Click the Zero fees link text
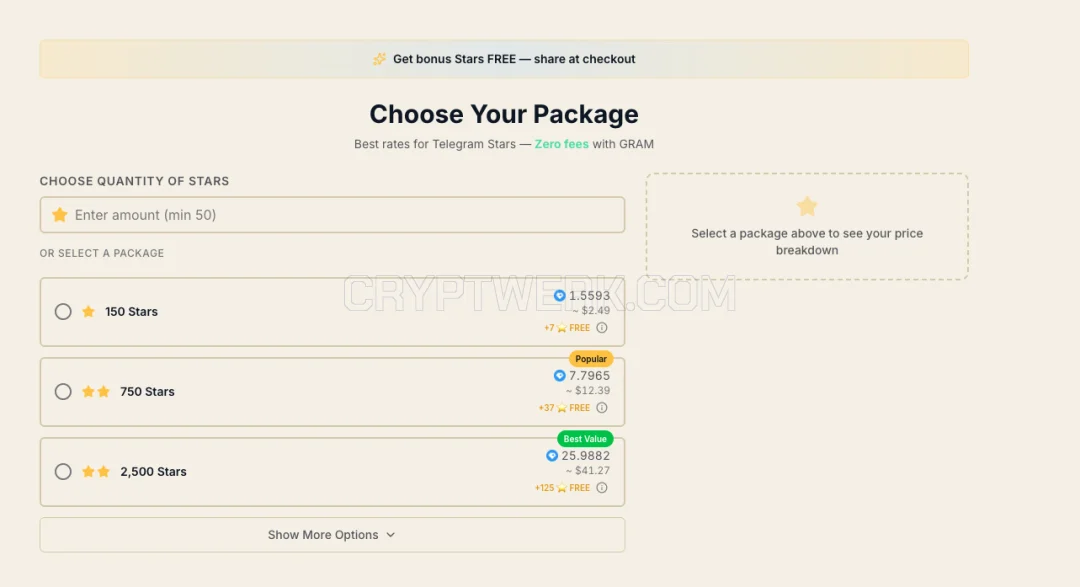 point(561,144)
